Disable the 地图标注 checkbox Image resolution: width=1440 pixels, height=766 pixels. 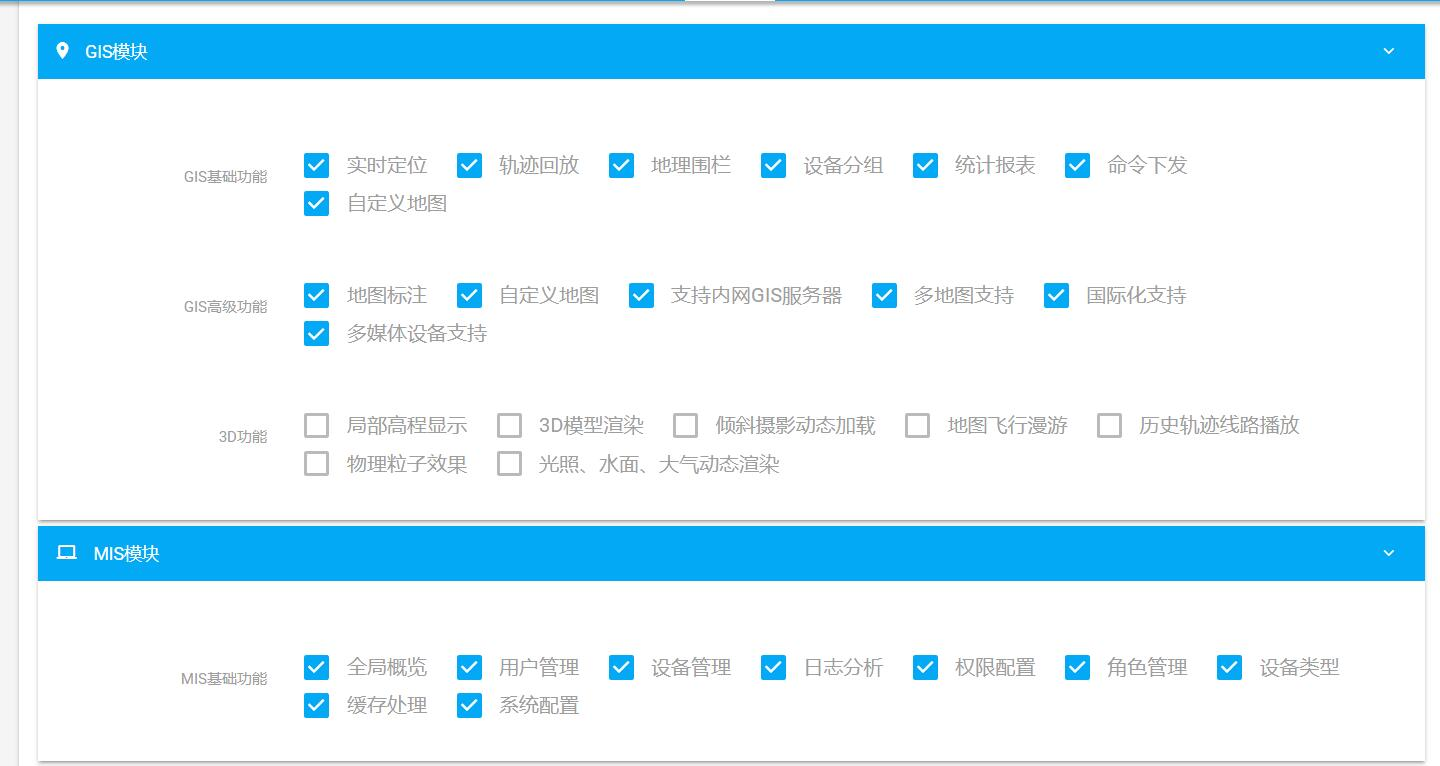(x=317, y=295)
